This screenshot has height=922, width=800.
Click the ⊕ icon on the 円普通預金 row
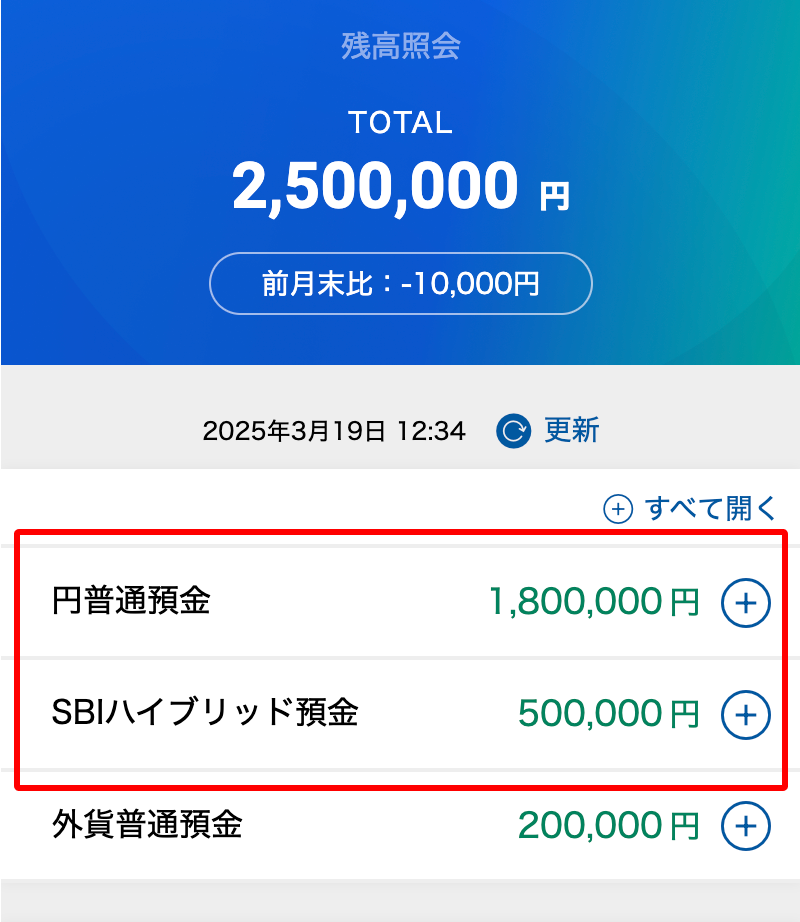[746, 602]
